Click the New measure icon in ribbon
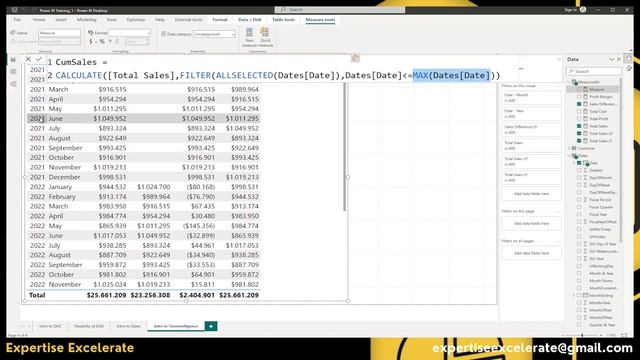Screen dimensions: 640x360 [249, 33]
